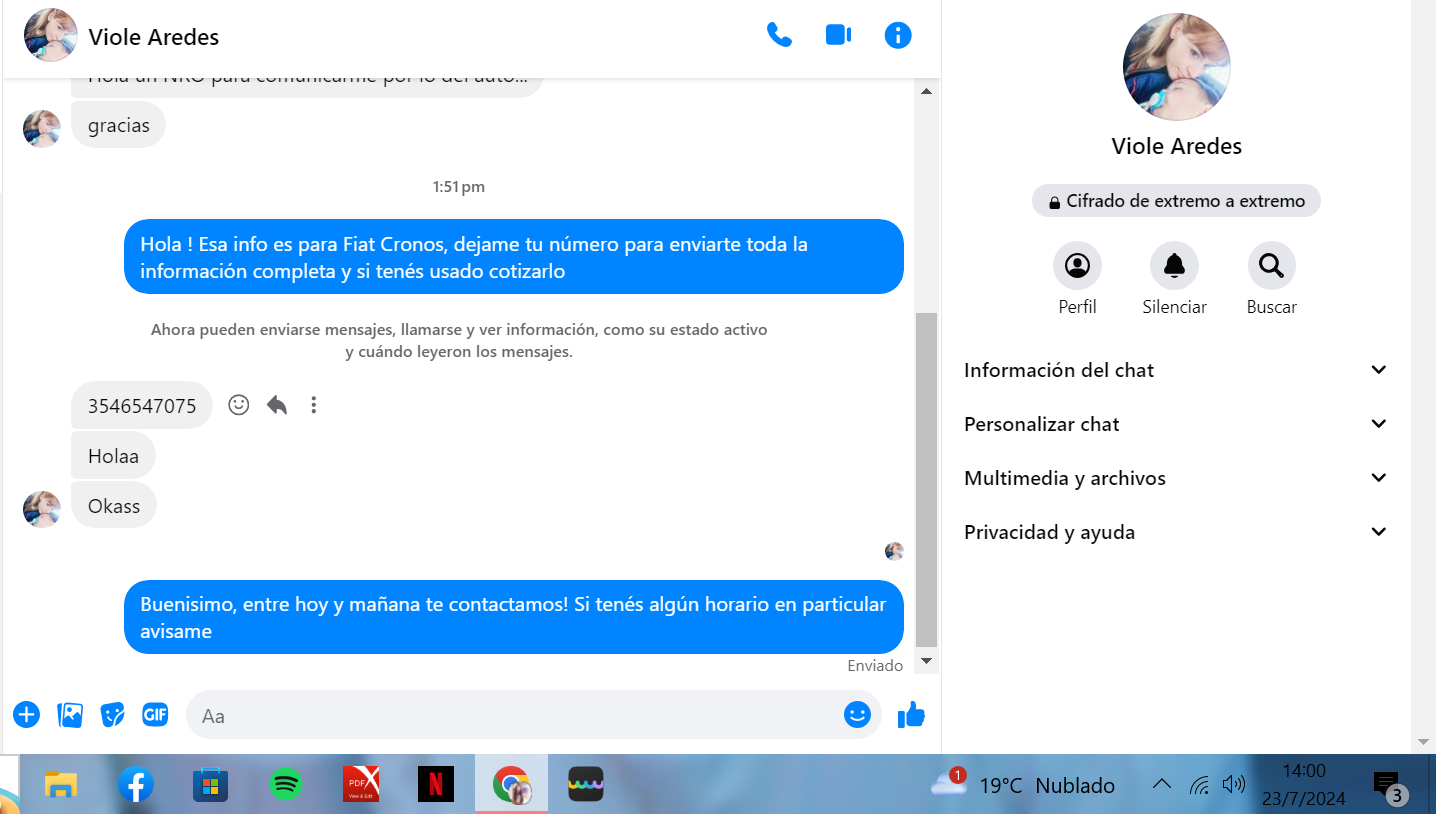This screenshot has height=814, width=1436.
Task: Toggle the conversation info panel icon
Action: tap(898, 36)
